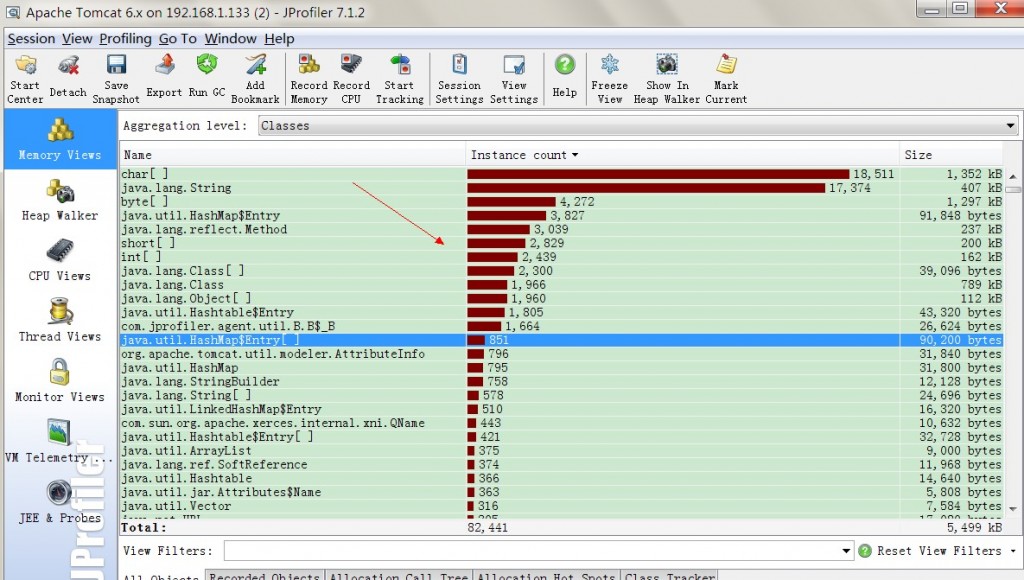Click Reset View Filters
The image size is (1024, 580).
click(x=940, y=550)
